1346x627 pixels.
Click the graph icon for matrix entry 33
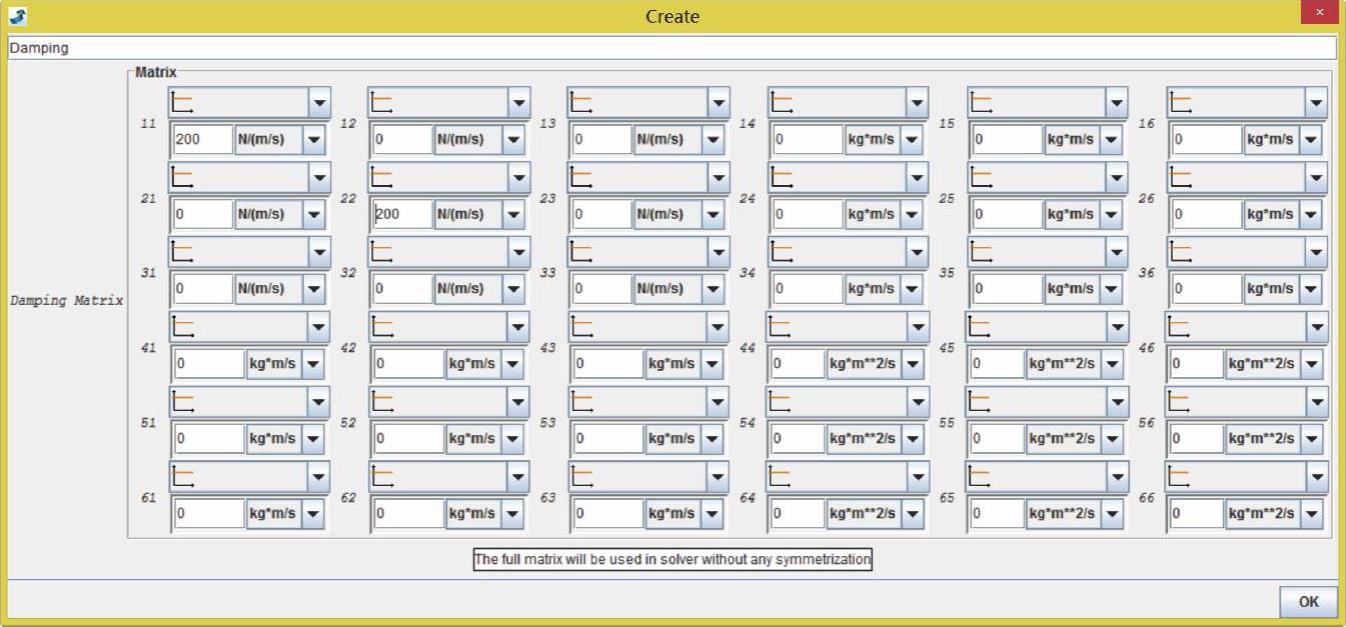pyautogui.click(x=581, y=252)
